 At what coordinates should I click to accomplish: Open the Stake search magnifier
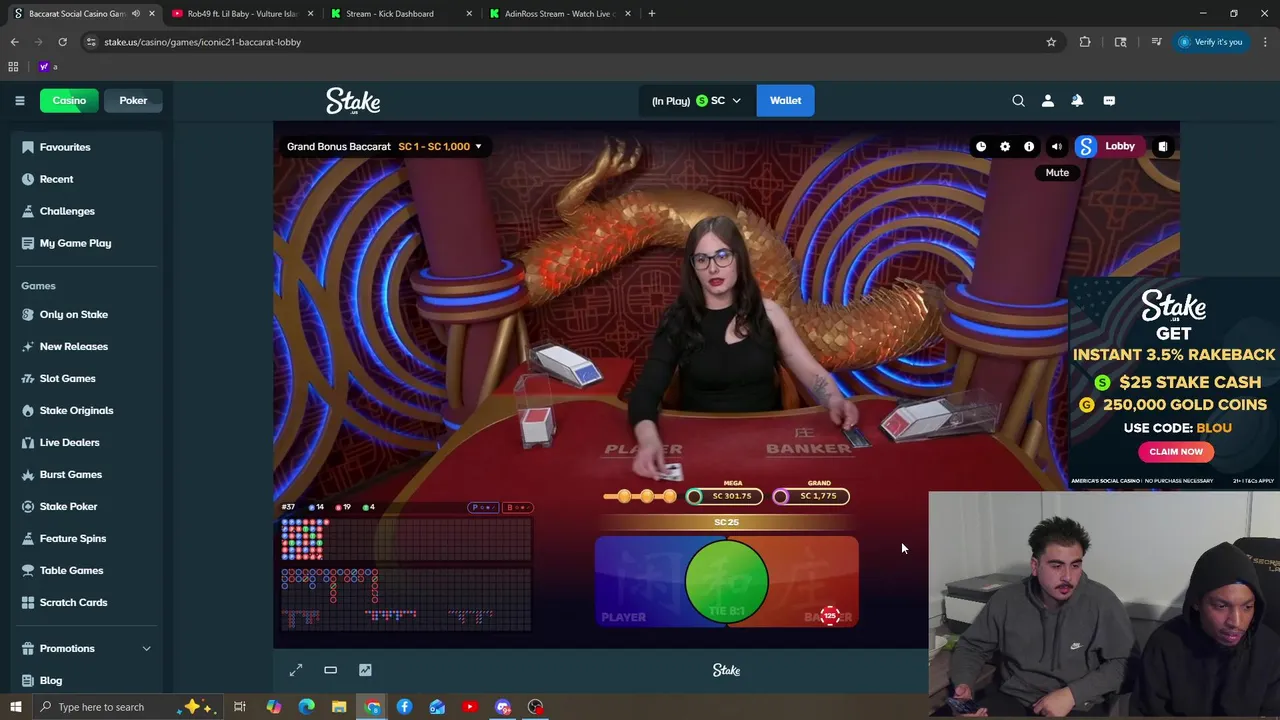[x=1018, y=100]
